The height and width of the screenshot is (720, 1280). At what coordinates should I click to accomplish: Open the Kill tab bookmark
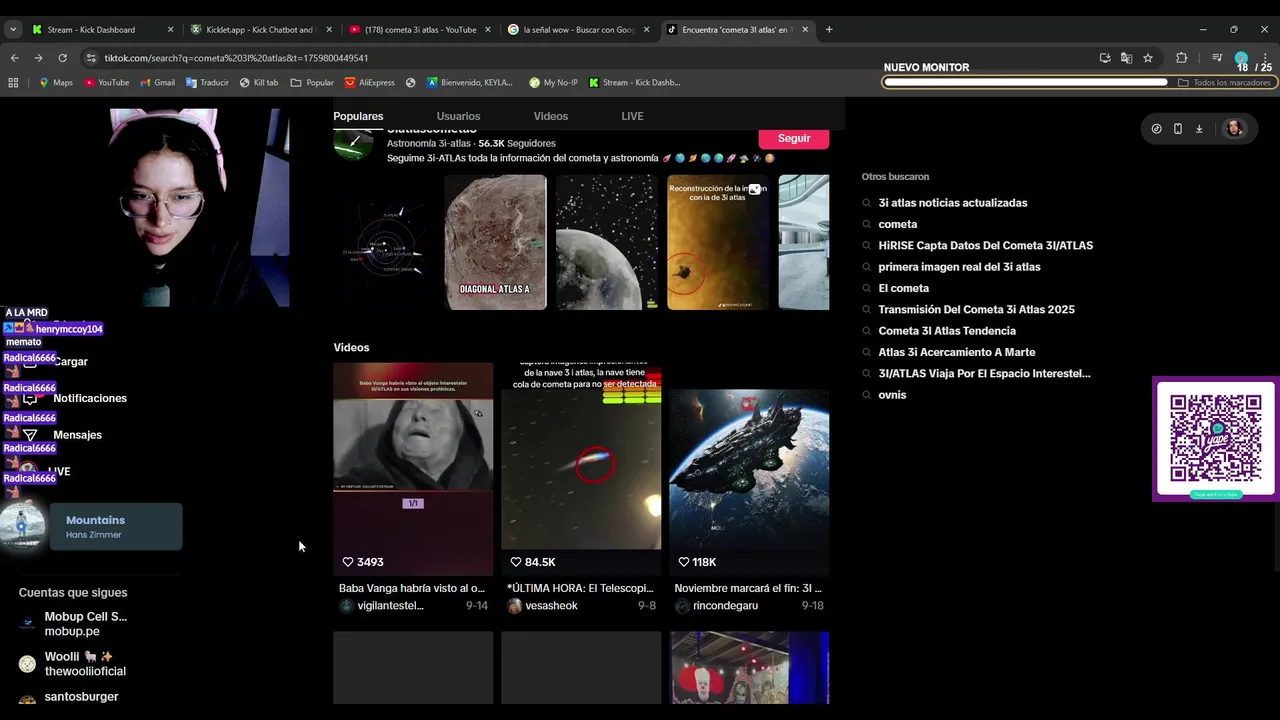pyautogui.click(x=259, y=83)
